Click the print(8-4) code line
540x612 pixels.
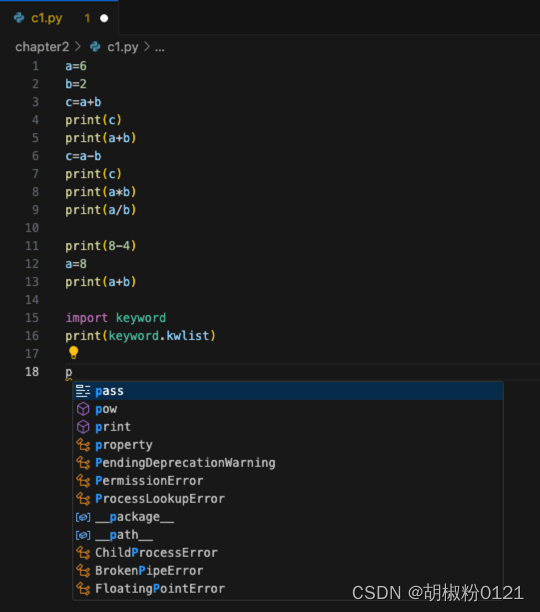(101, 246)
